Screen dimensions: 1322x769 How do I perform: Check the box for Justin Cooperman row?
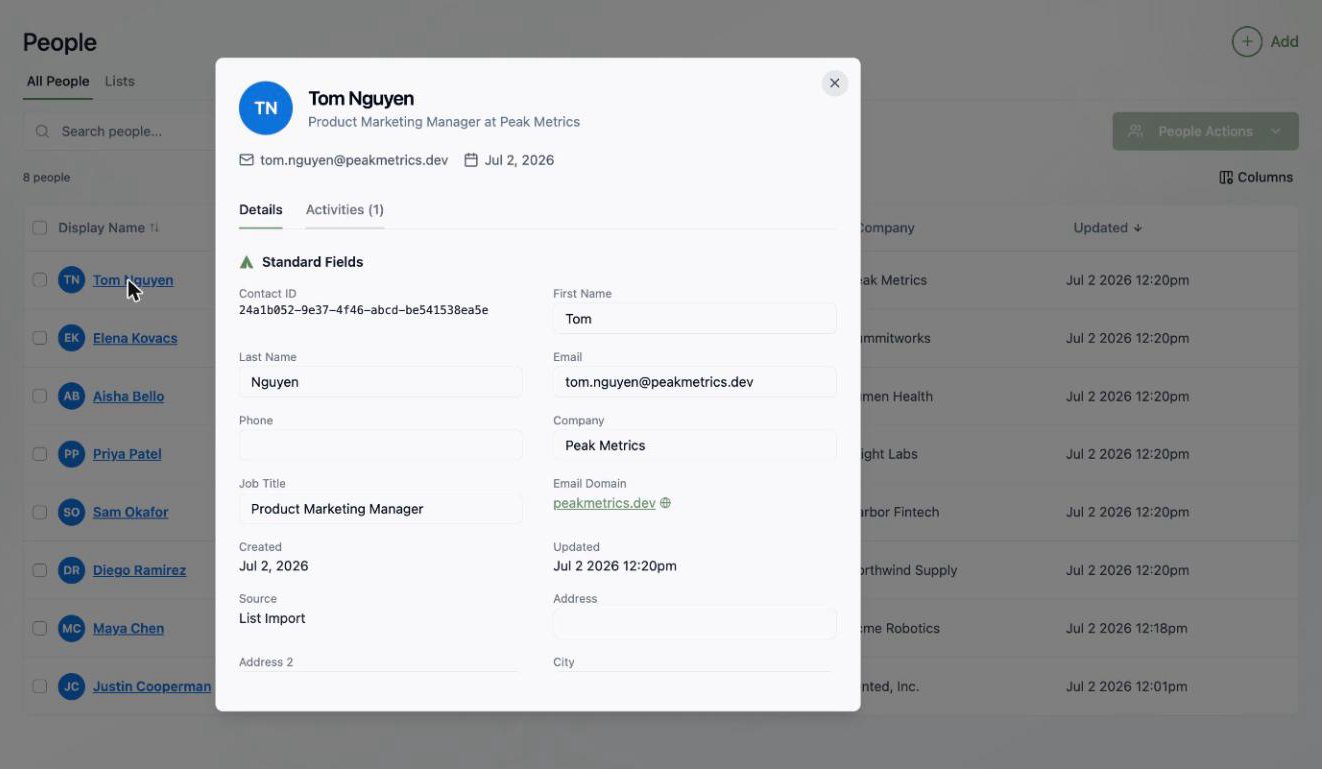tap(40, 687)
